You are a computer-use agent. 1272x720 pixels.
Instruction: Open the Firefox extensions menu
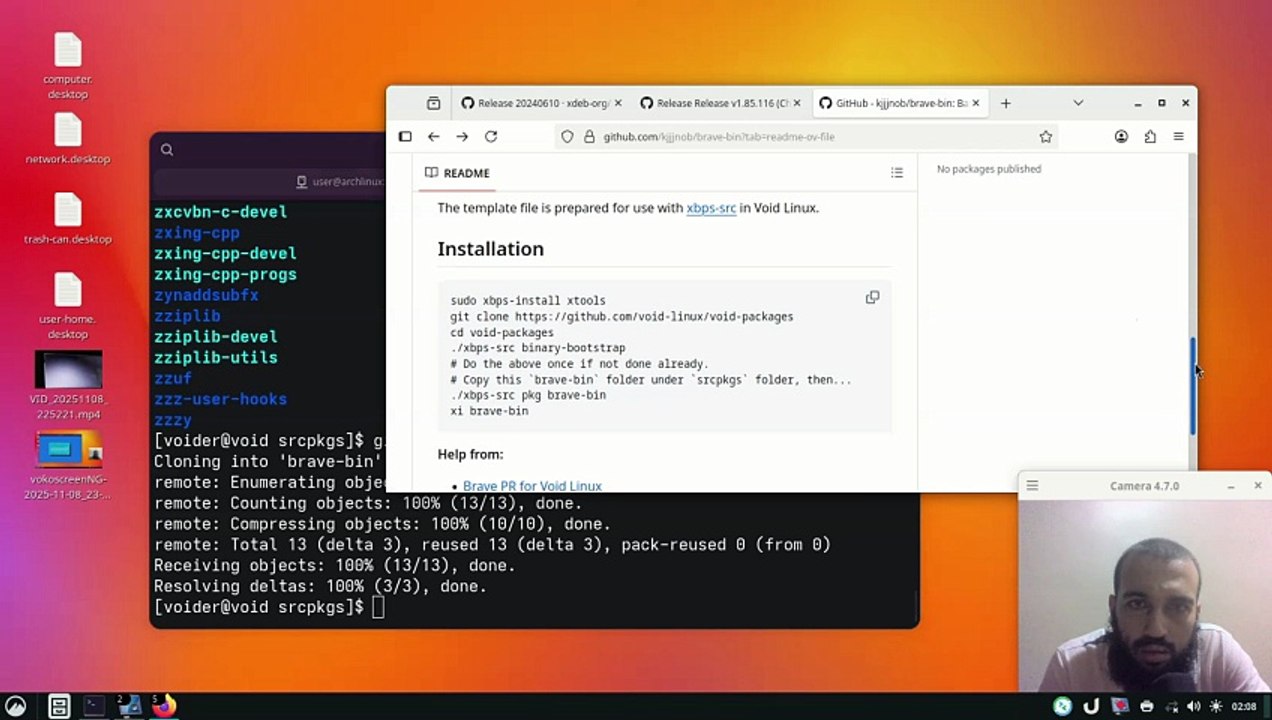1150,137
